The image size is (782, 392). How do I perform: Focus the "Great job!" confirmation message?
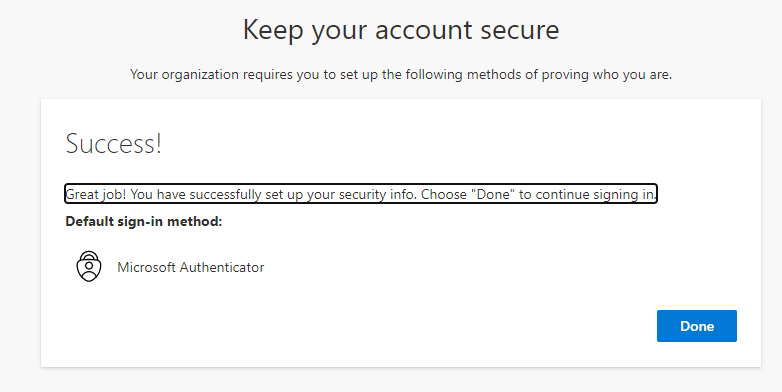(361, 194)
